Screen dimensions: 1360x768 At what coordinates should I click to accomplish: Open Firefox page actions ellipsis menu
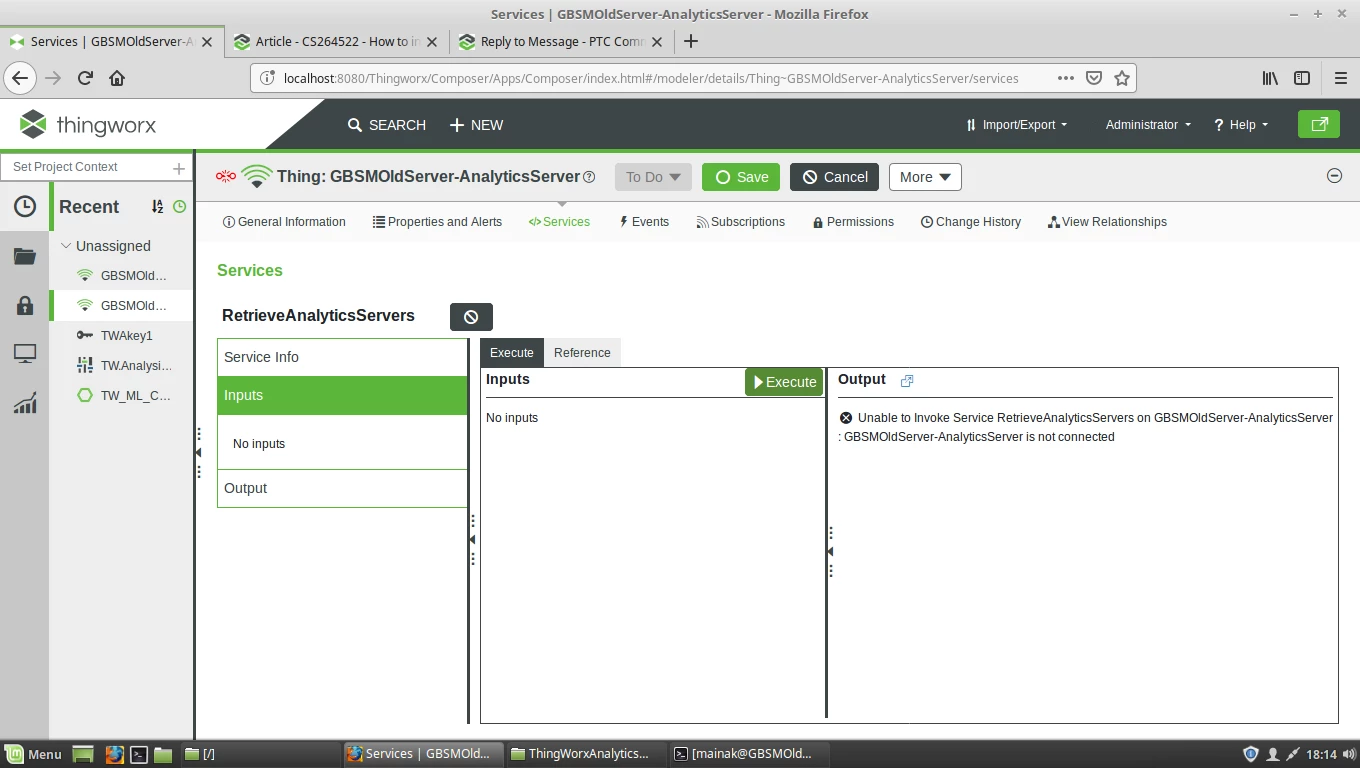[1066, 78]
